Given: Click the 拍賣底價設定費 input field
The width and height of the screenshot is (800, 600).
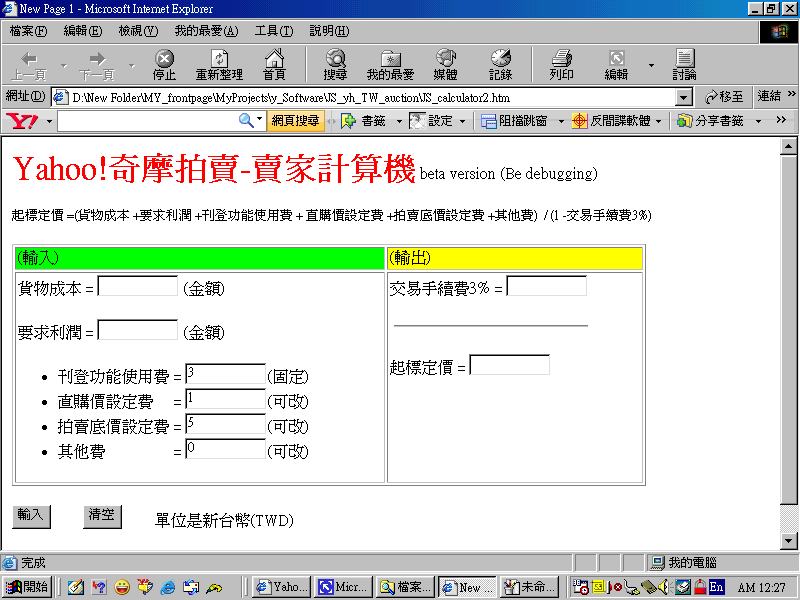Looking at the screenshot, I should pos(226,423).
